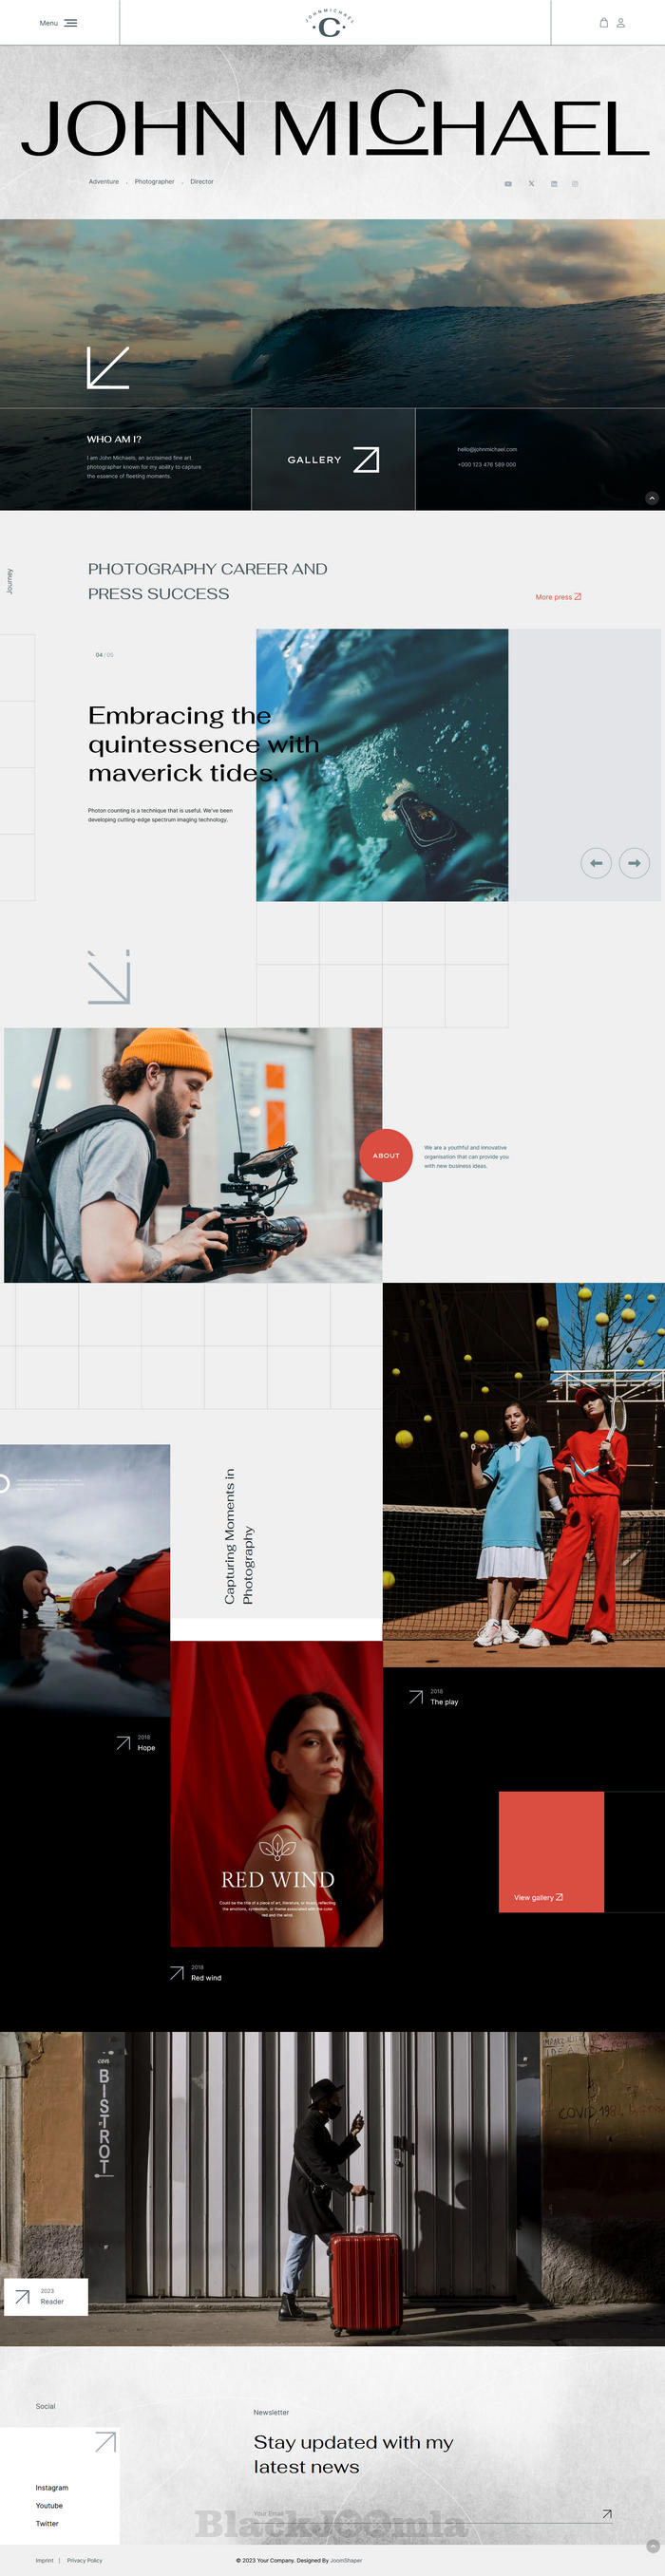Click the back-to-top button in footer

[653, 2546]
